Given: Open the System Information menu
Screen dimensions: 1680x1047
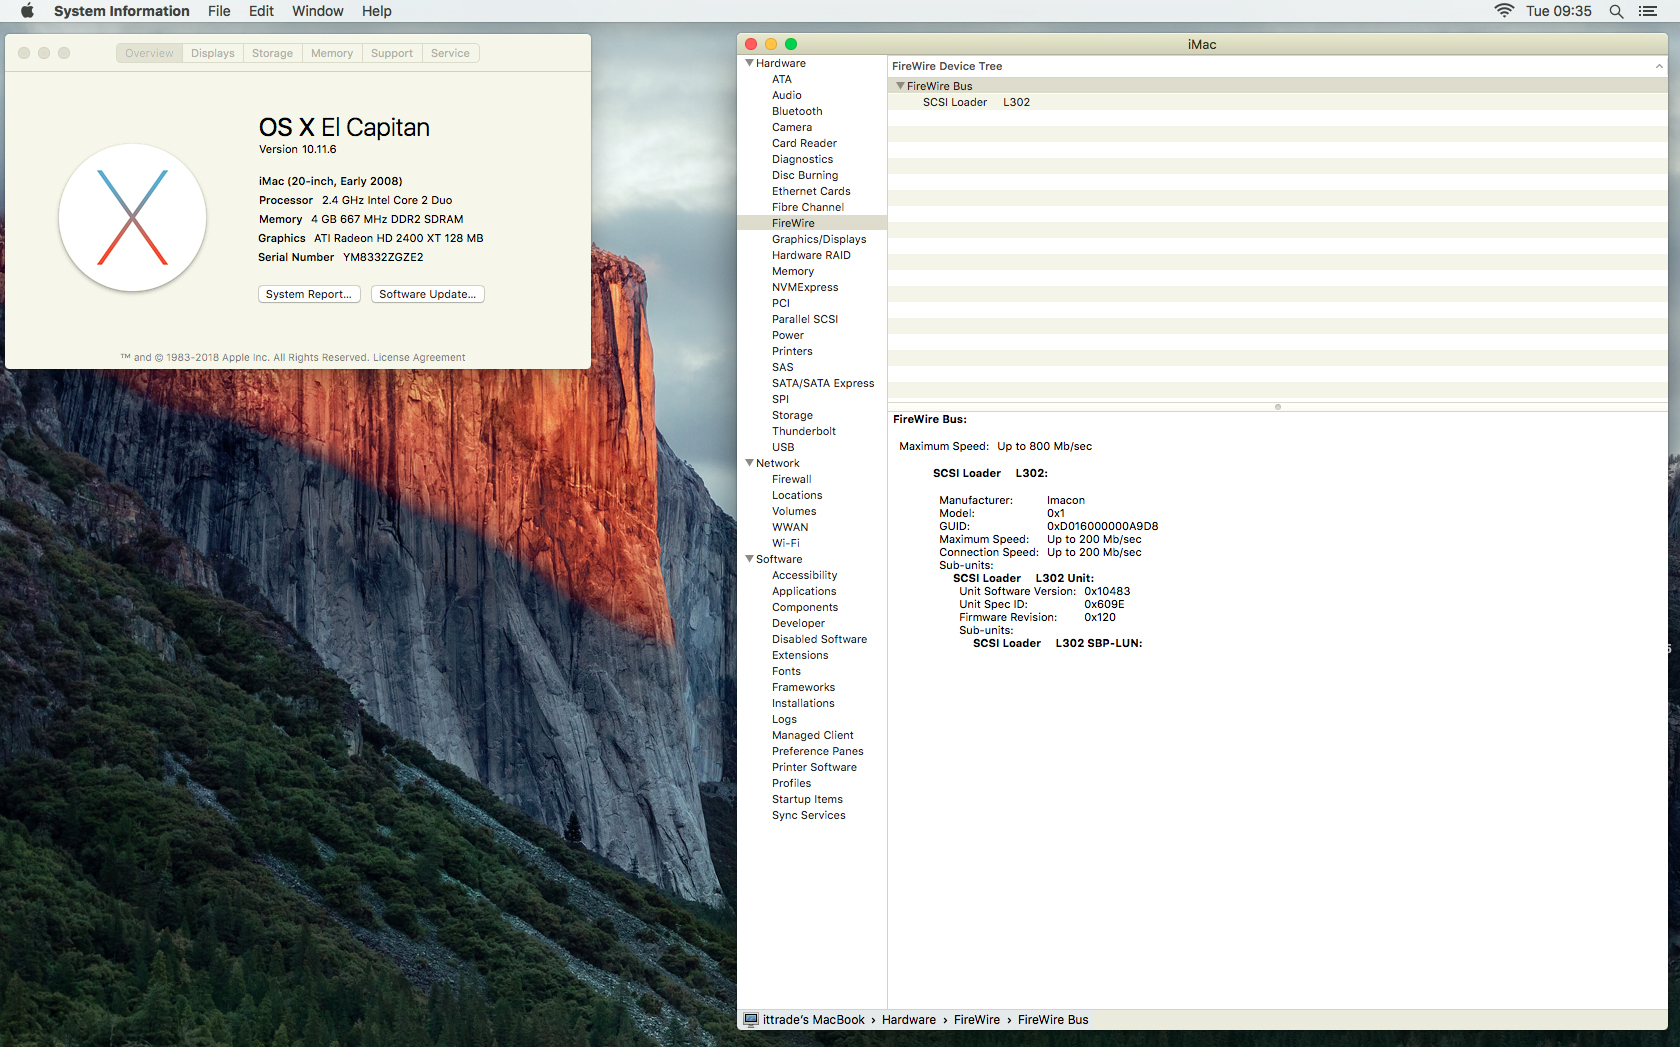Looking at the screenshot, I should 121,11.
